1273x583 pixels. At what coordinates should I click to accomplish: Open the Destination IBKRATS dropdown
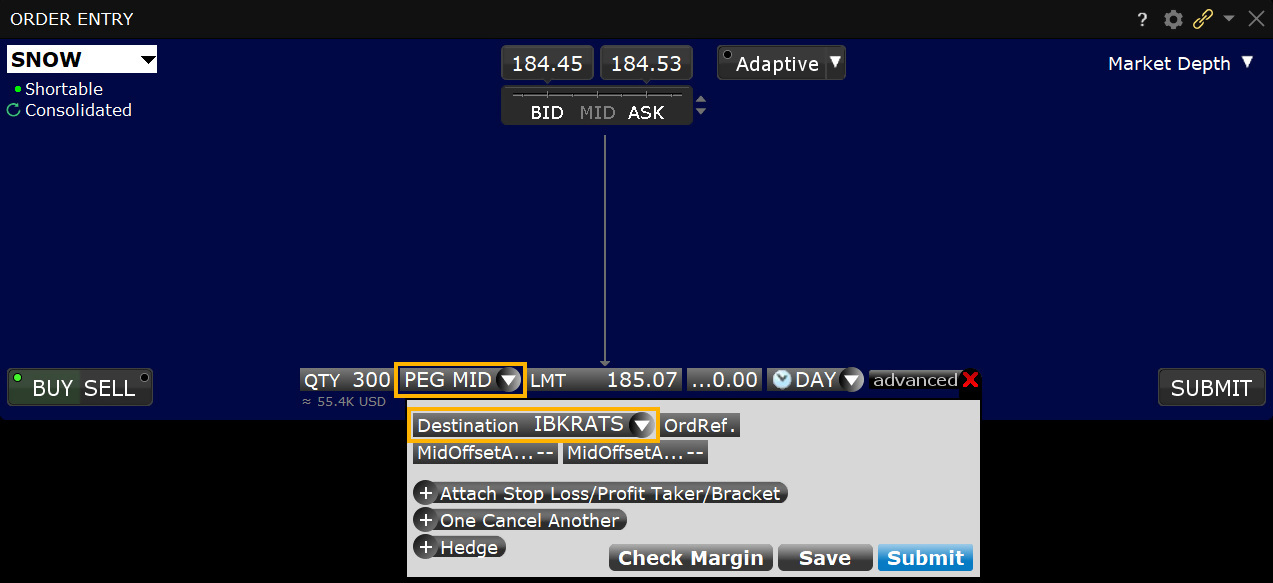[641, 425]
